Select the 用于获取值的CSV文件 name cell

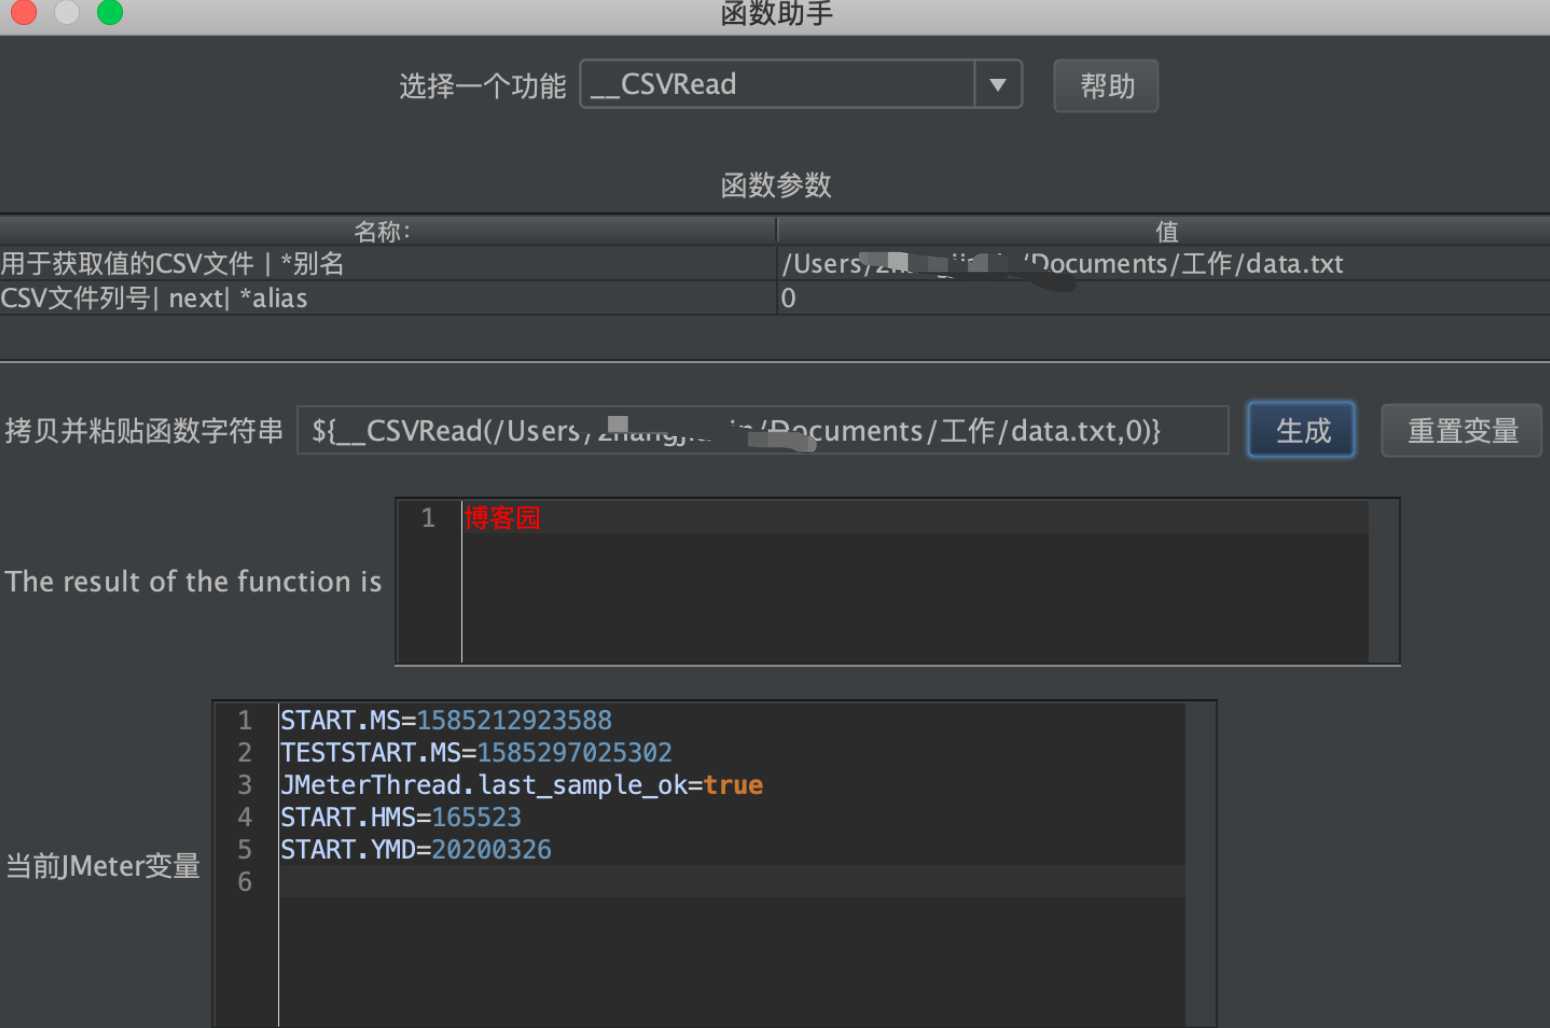pyautogui.click(x=388, y=264)
